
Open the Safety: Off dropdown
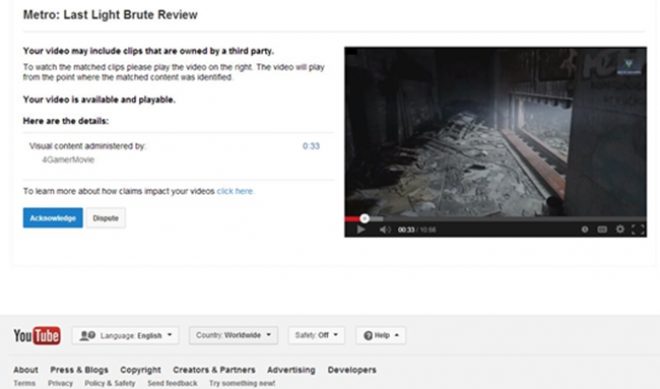(316, 336)
